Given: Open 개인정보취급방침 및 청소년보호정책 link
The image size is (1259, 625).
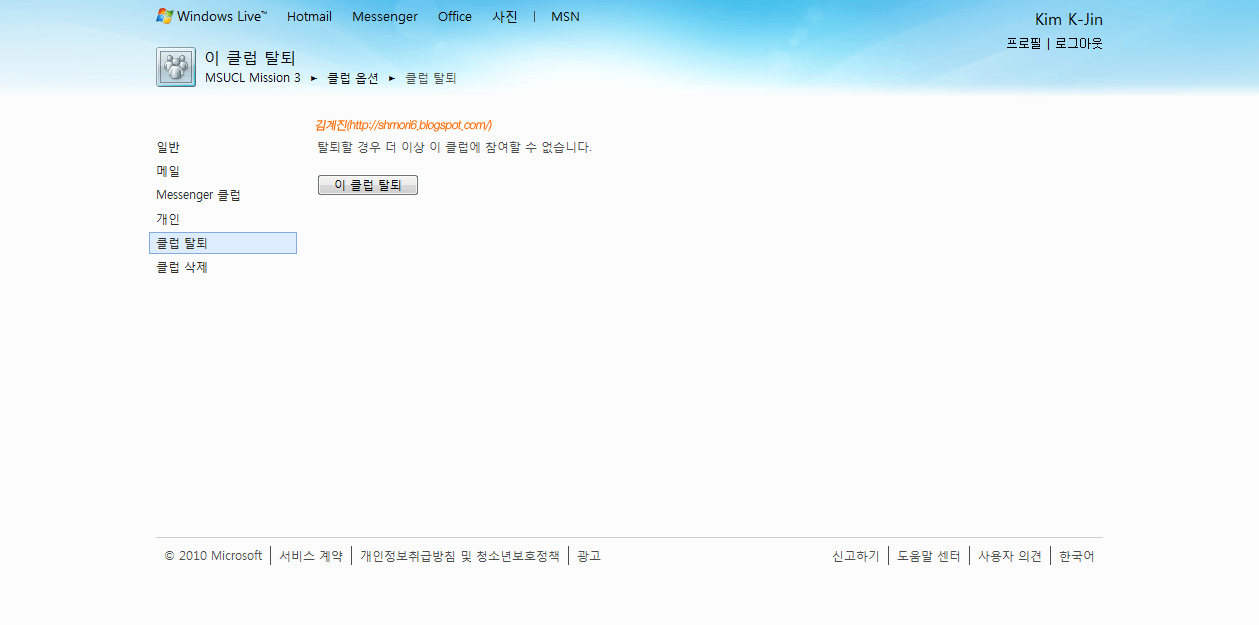Looking at the screenshot, I should [x=460, y=556].
